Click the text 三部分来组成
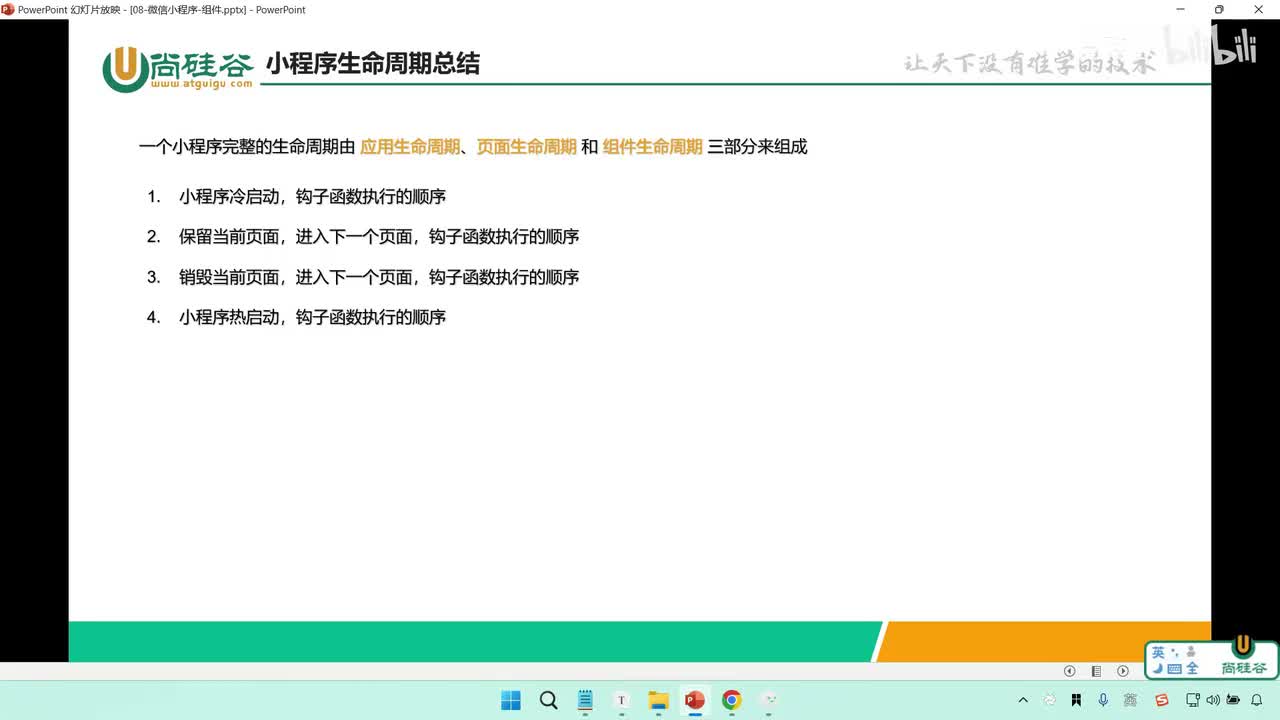 tap(757, 147)
